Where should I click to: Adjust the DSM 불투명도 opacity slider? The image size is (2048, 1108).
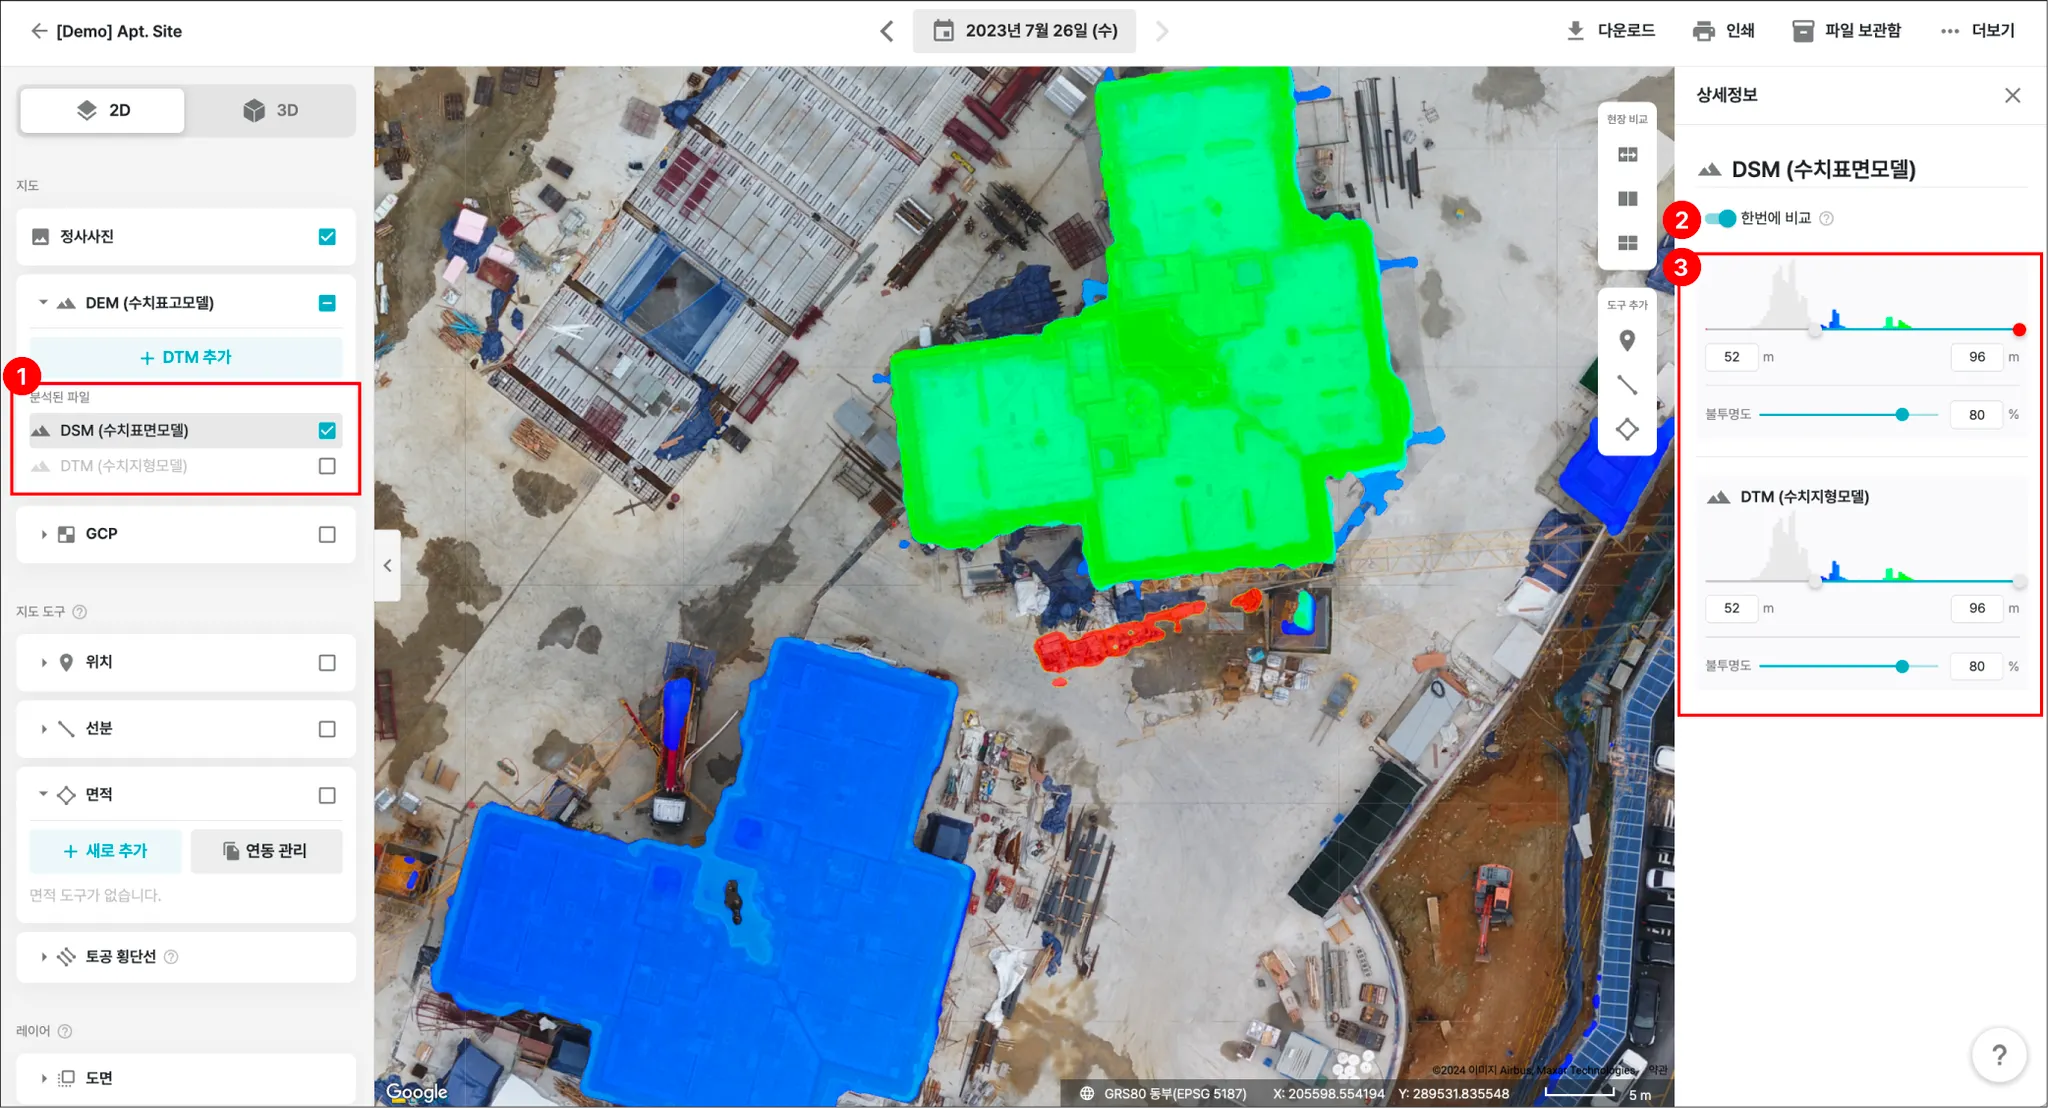pos(1902,415)
